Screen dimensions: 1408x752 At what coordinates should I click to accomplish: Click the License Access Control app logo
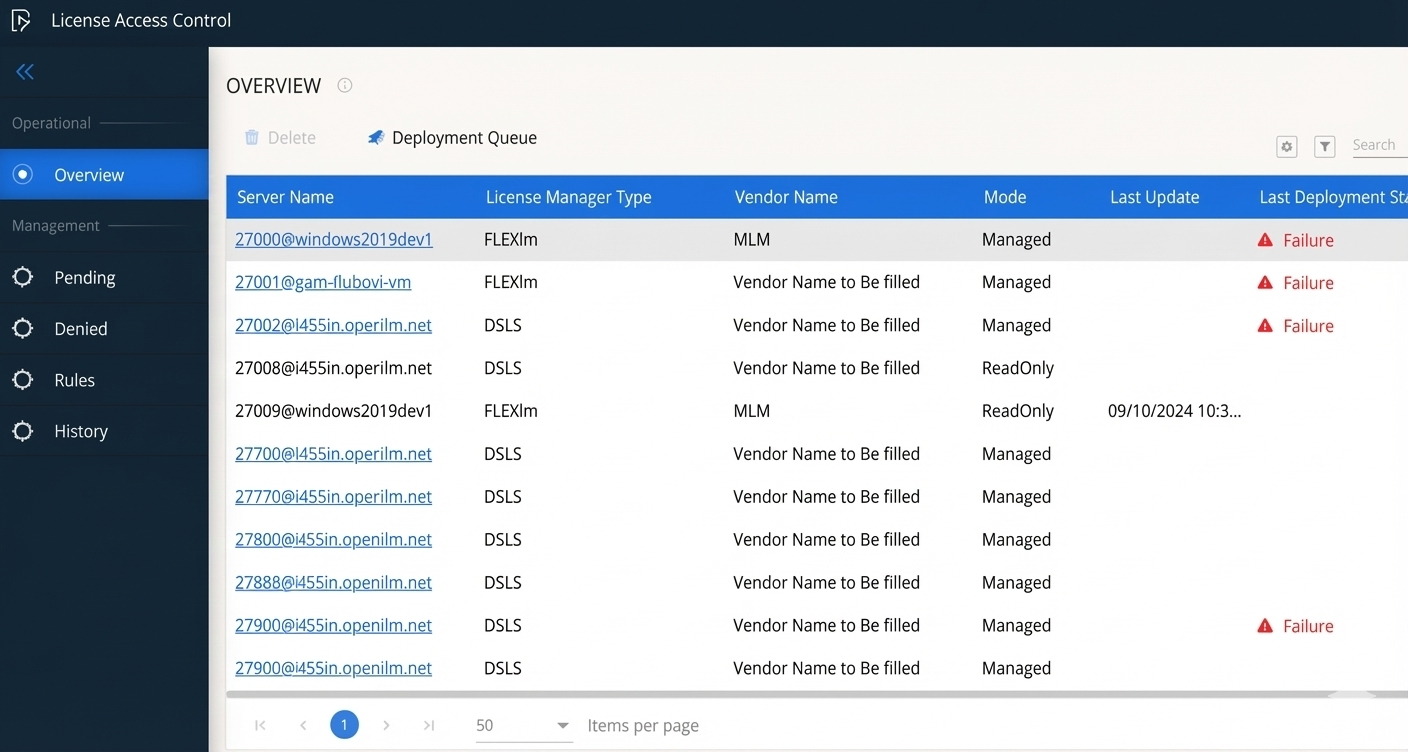tap(21, 20)
